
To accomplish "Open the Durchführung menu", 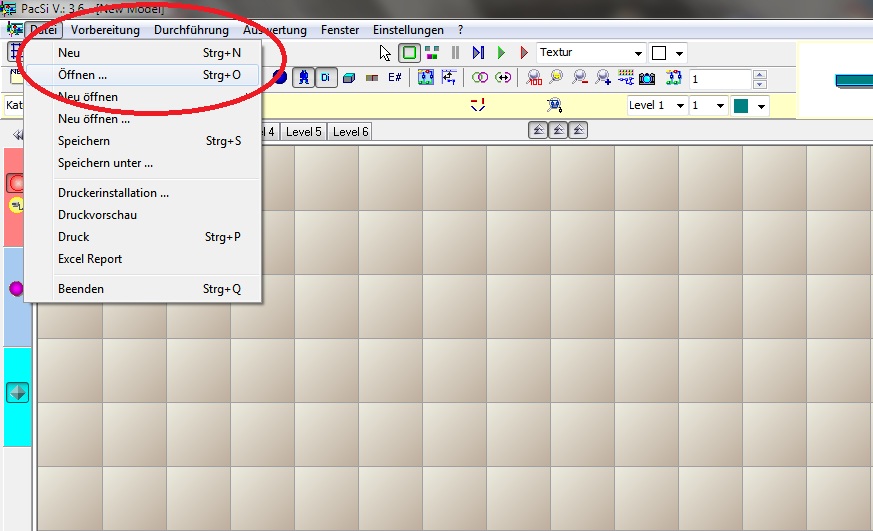I will (191, 30).
